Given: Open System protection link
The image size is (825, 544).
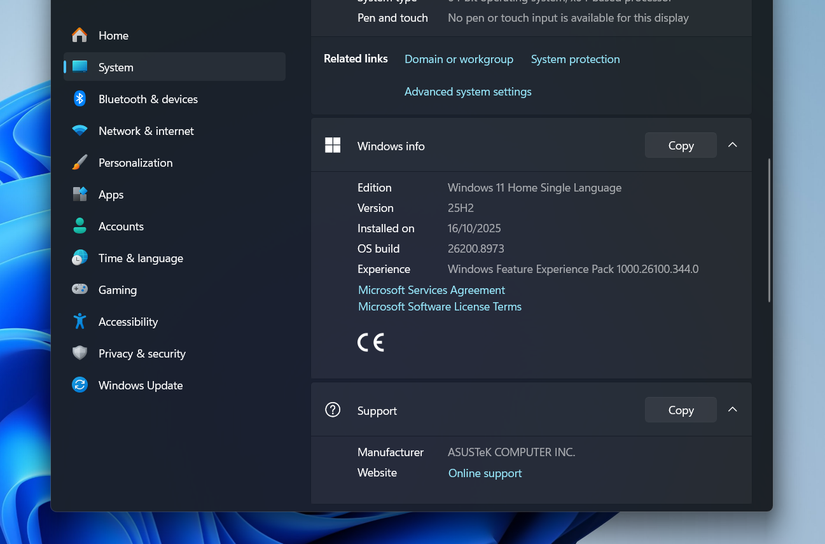Looking at the screenshot, I should point(575,59).
